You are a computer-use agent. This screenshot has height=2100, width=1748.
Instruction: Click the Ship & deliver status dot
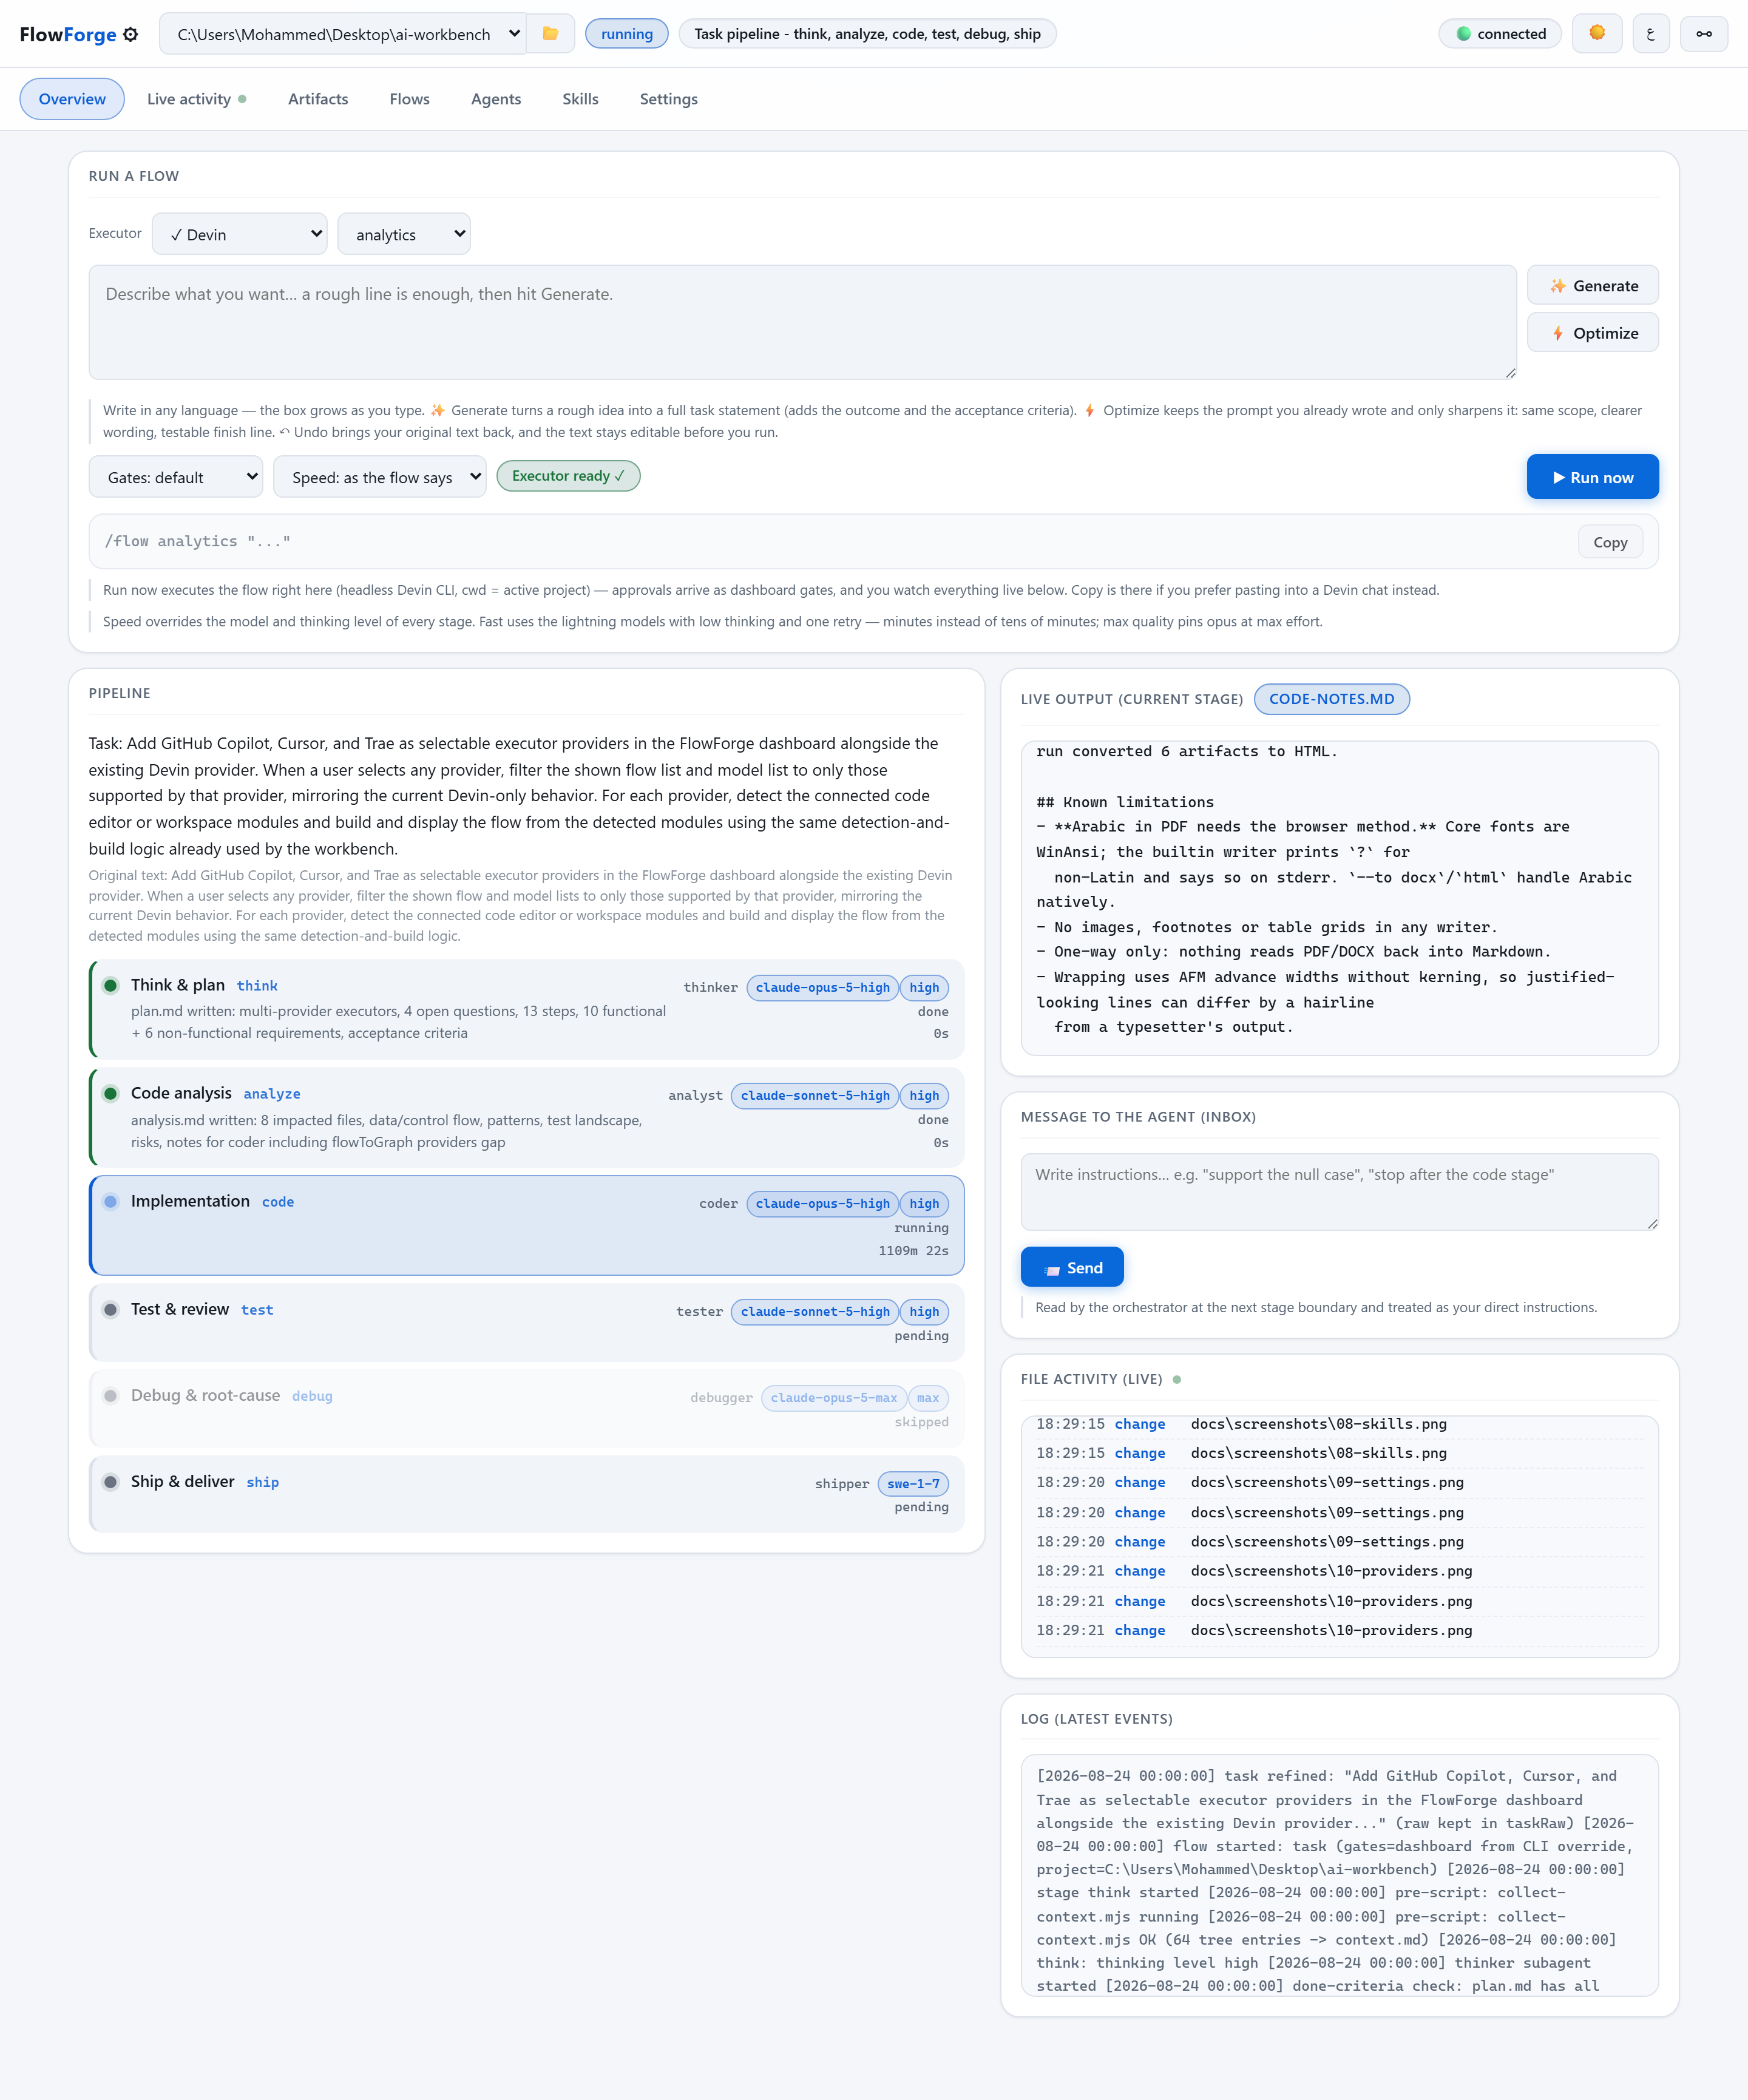coord(111,1482)
